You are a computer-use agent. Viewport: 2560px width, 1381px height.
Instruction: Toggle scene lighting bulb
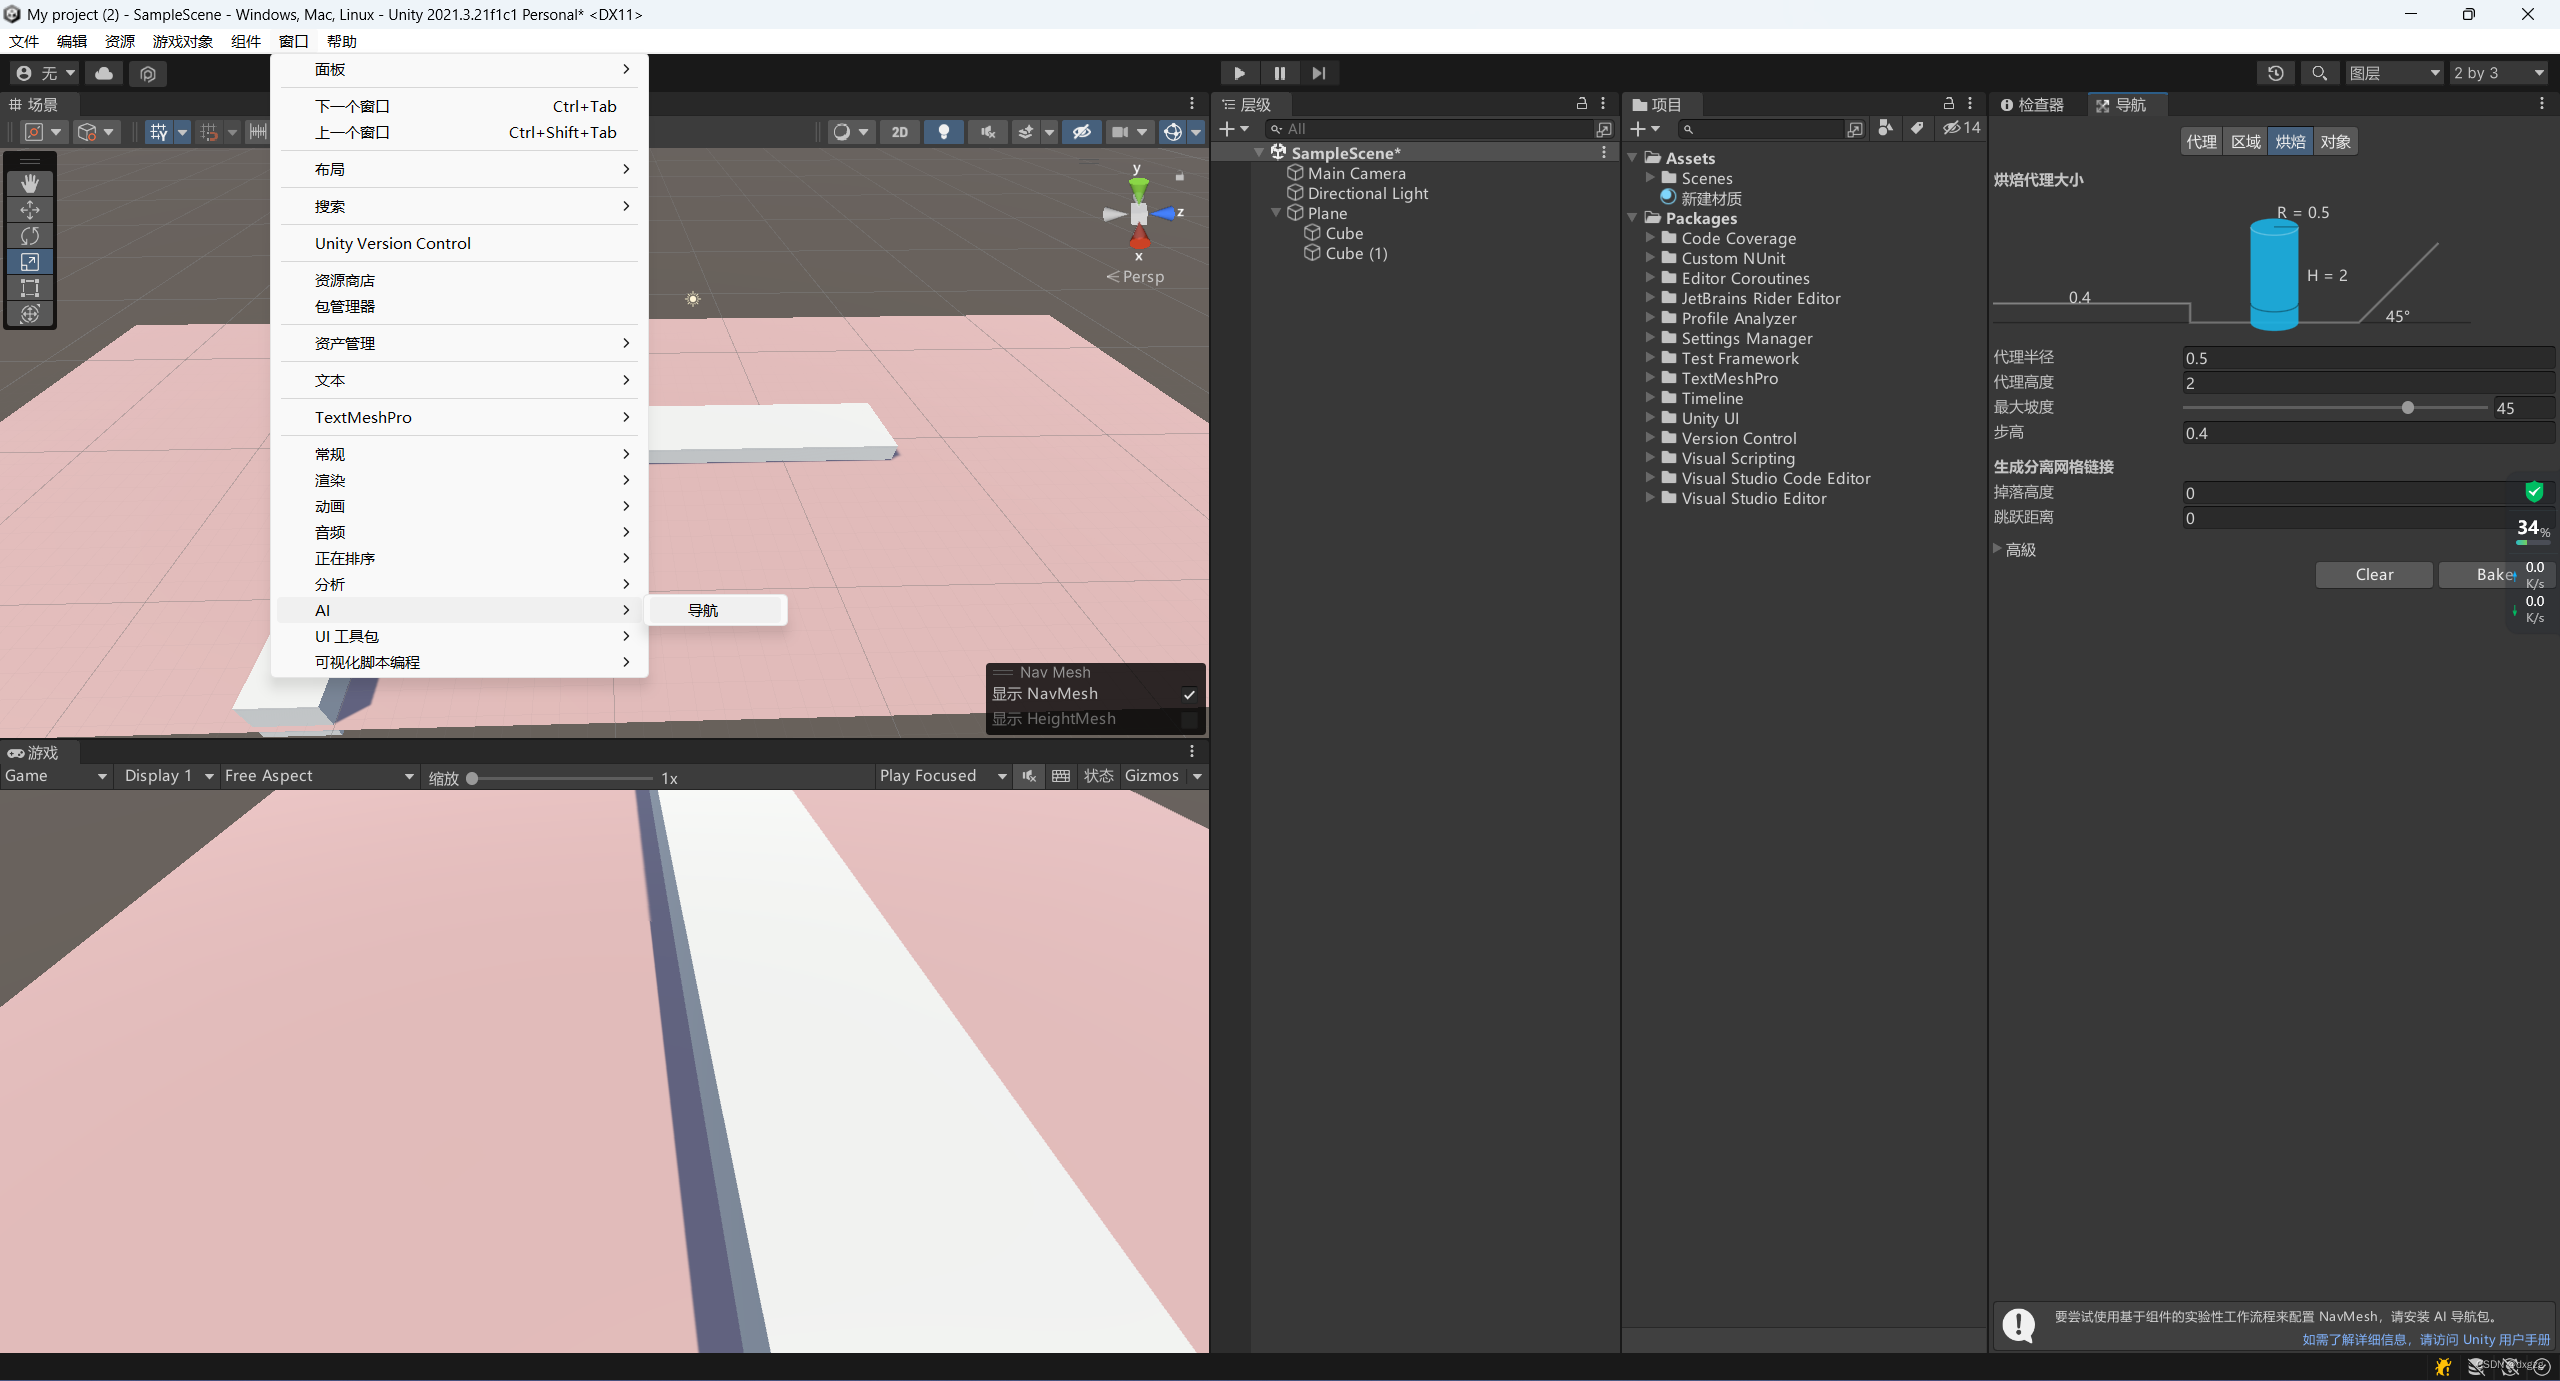coord(943,132)
